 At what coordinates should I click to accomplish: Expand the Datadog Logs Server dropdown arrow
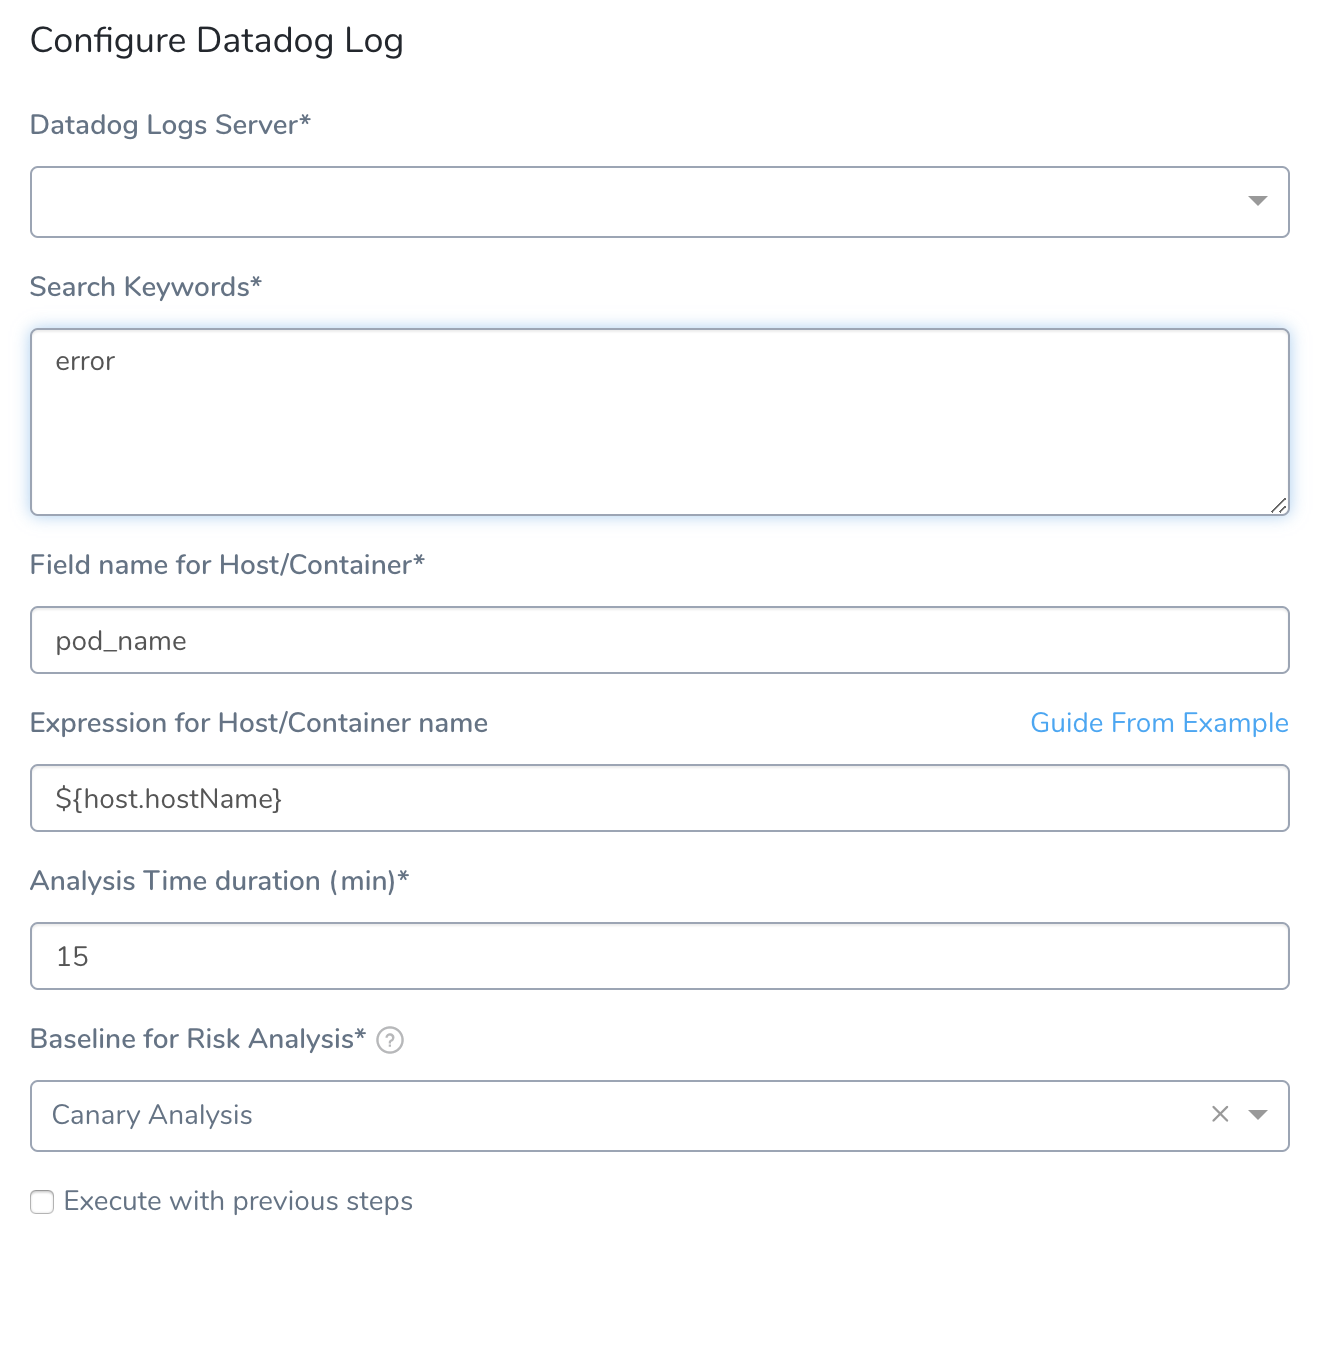pos(1258,201)
